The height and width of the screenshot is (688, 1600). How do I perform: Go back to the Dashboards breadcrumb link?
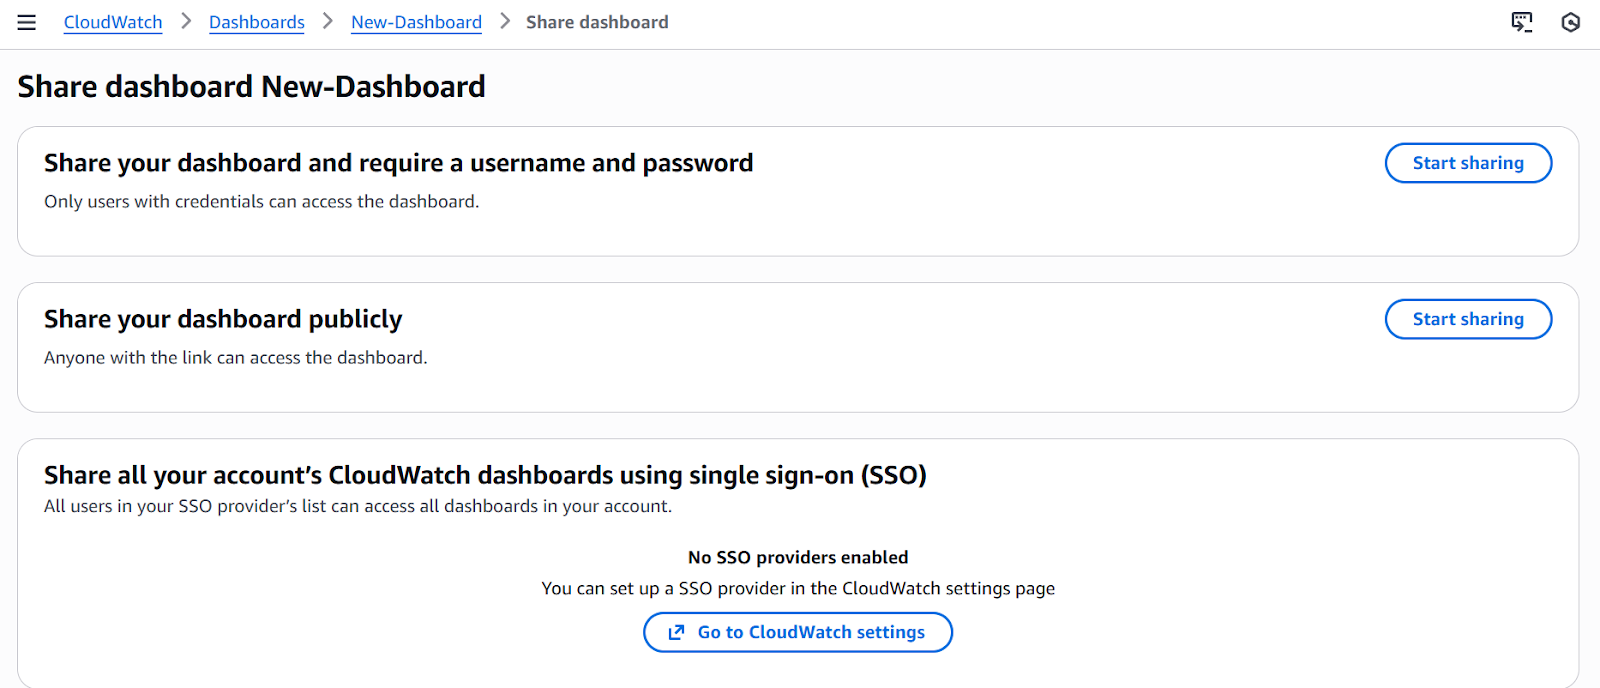point(257,22)
